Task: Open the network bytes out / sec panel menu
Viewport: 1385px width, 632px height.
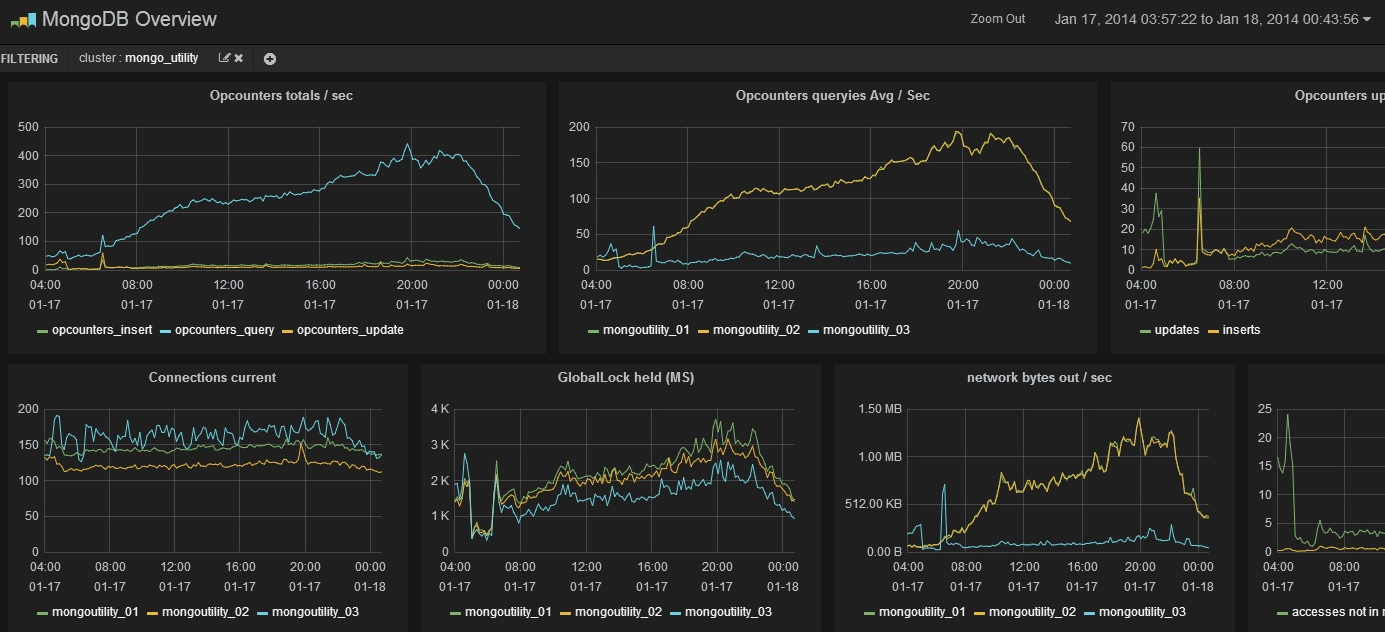Action: click(1039, 378)
